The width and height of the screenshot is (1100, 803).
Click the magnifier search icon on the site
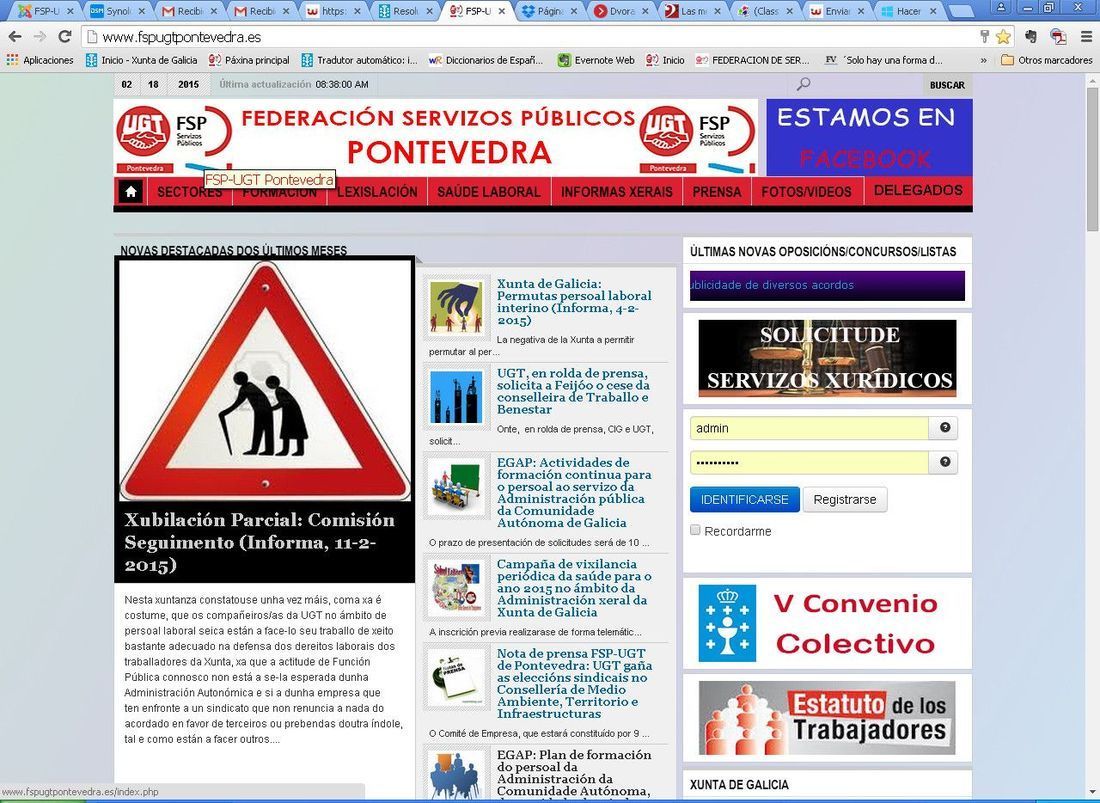(x=804, y=84)
